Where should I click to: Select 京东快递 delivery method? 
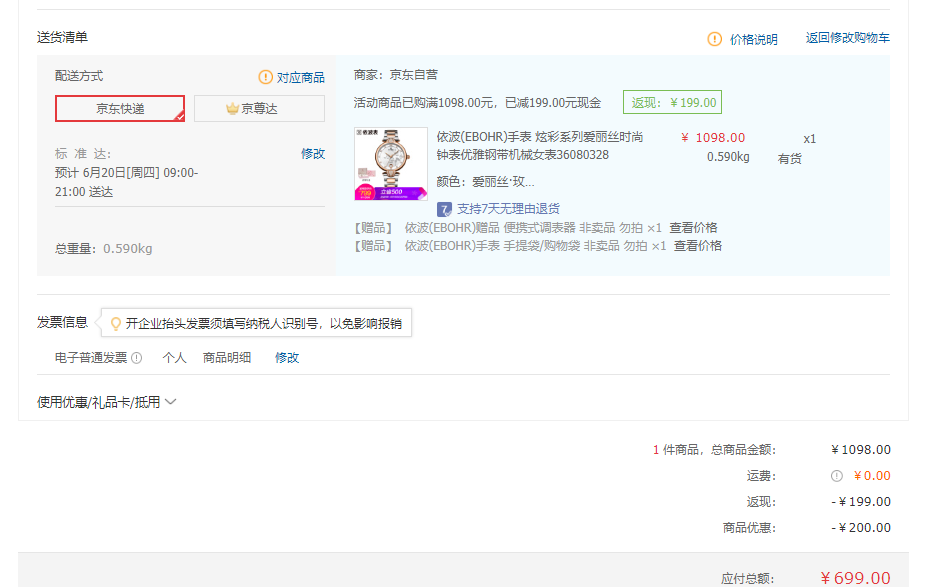tap(120, 109)
